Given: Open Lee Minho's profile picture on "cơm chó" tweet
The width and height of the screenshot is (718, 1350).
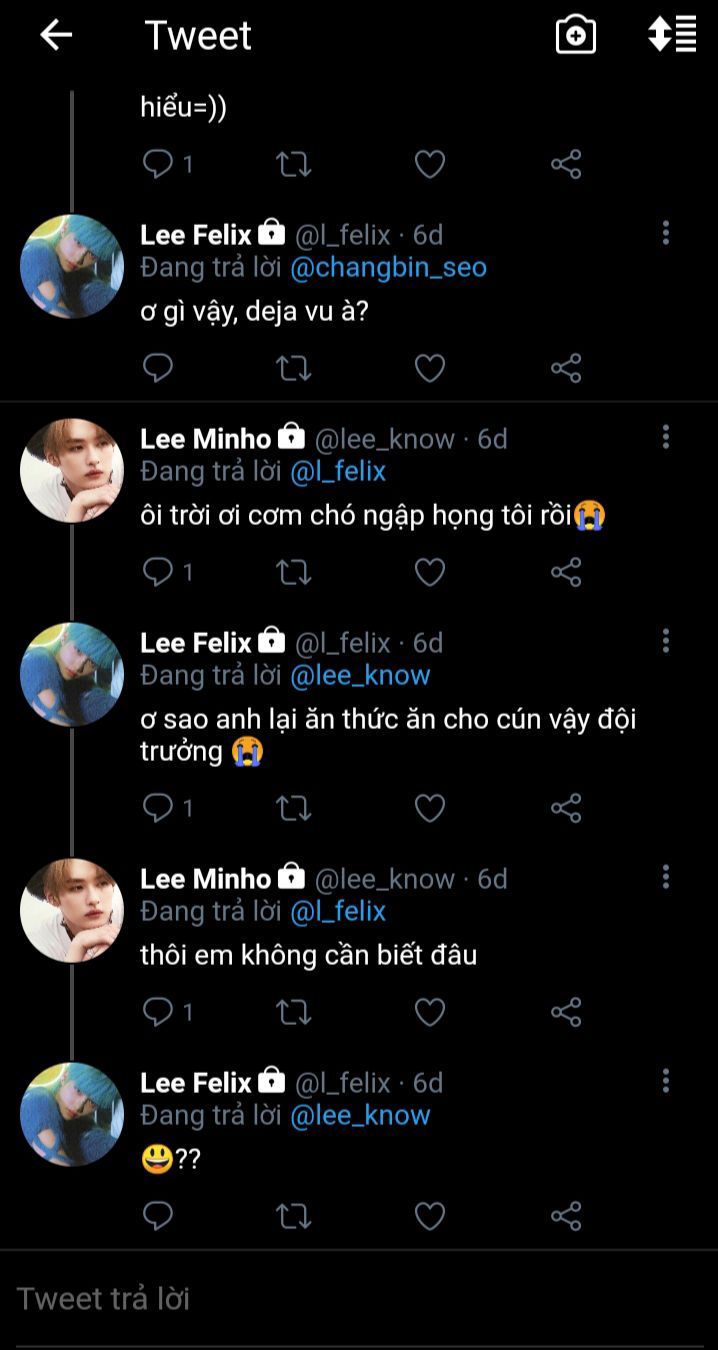Looking at the screenshot, I should tap(72, 470).
